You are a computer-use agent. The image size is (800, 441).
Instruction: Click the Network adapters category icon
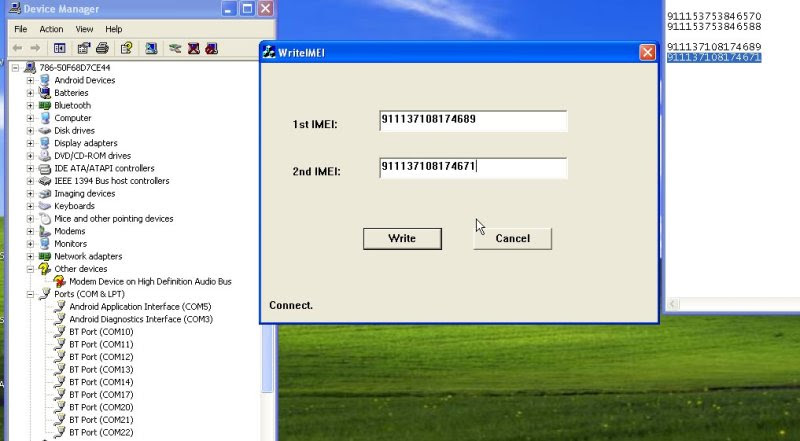(x=45, y=256)
